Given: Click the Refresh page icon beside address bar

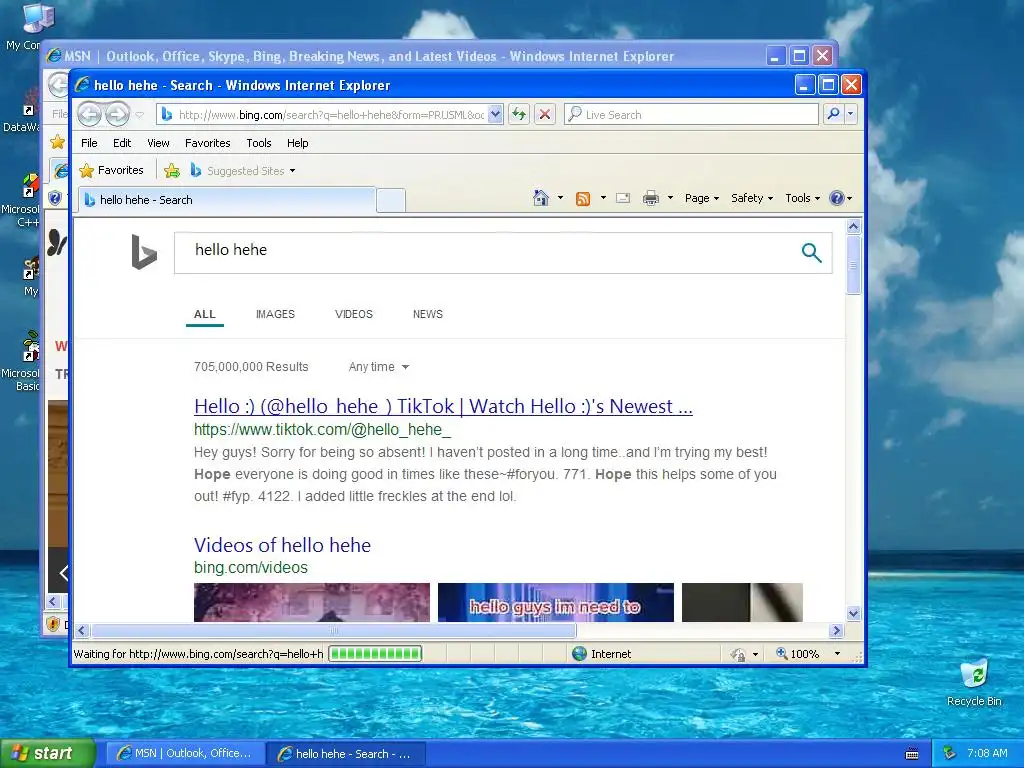Looking at the screenshot, I should 519,114.
